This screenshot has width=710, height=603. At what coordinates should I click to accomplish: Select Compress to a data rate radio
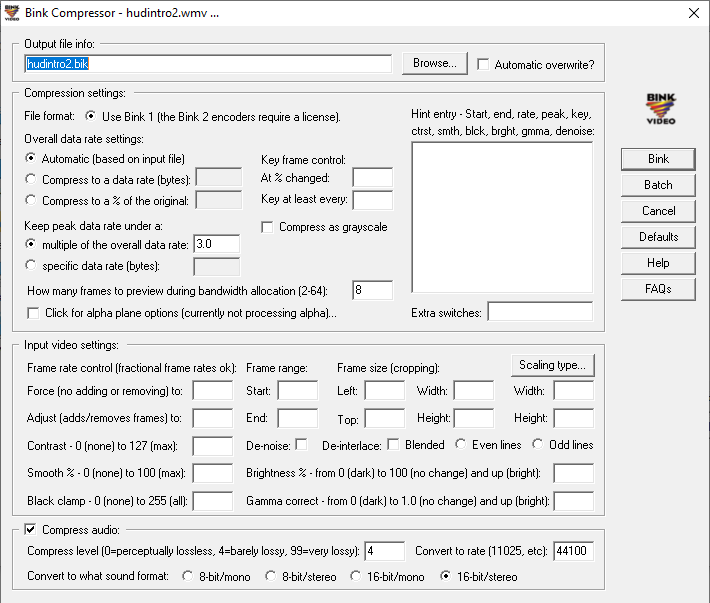point(31,178)
